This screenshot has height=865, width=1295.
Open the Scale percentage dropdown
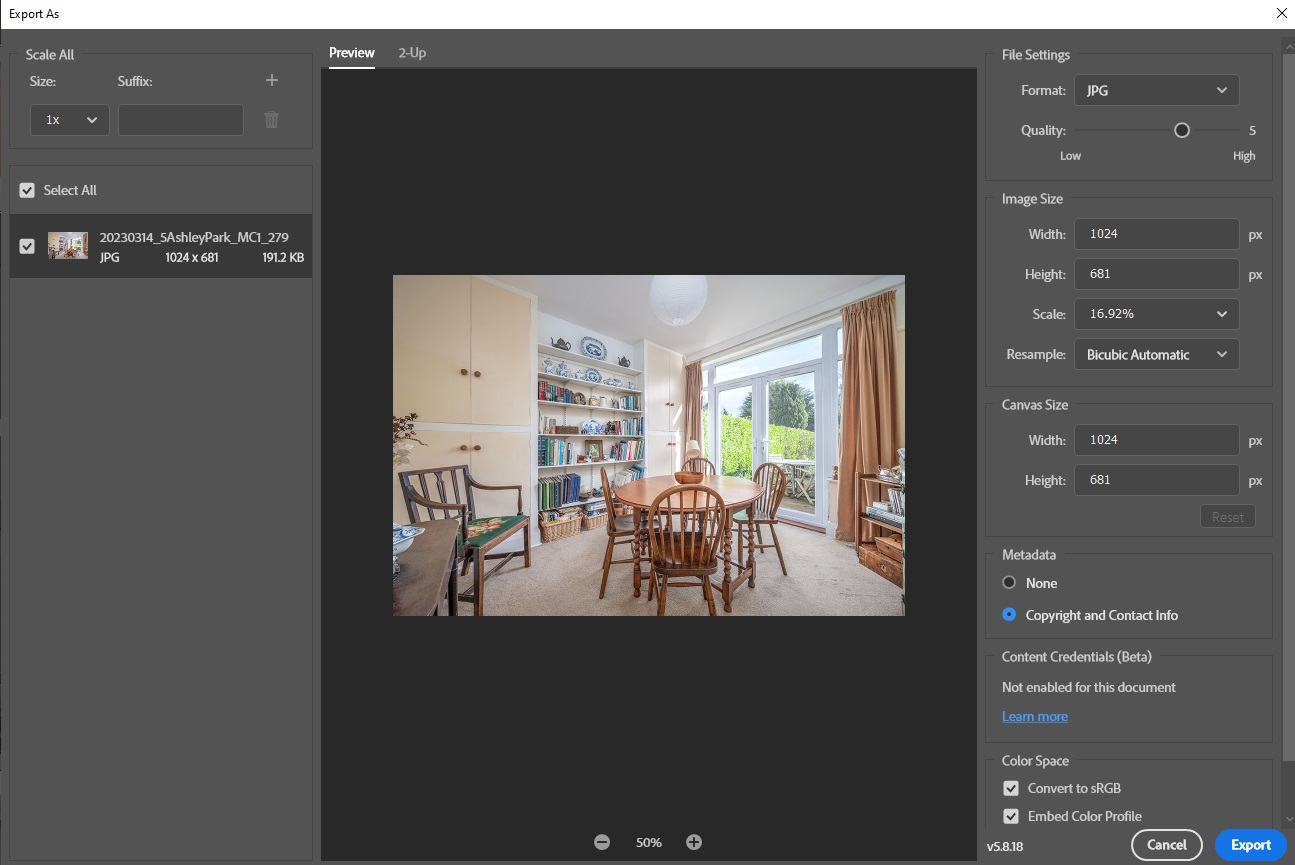coord(1156,313)
